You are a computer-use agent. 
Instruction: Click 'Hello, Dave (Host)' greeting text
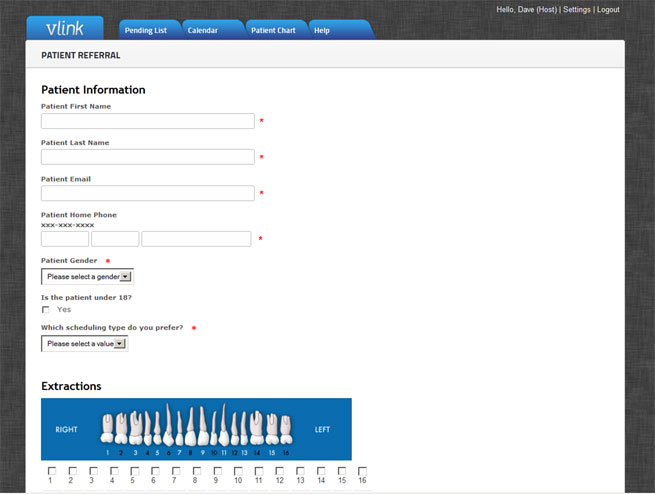[527, 10]
